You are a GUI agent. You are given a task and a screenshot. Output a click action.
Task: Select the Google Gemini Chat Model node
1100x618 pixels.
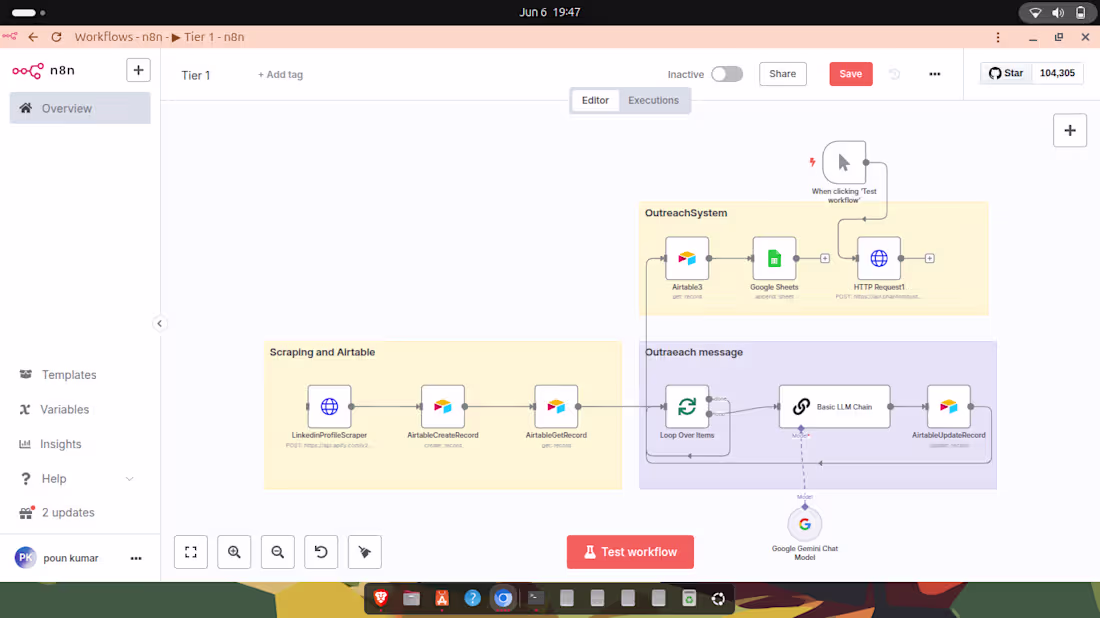[804, 523]
